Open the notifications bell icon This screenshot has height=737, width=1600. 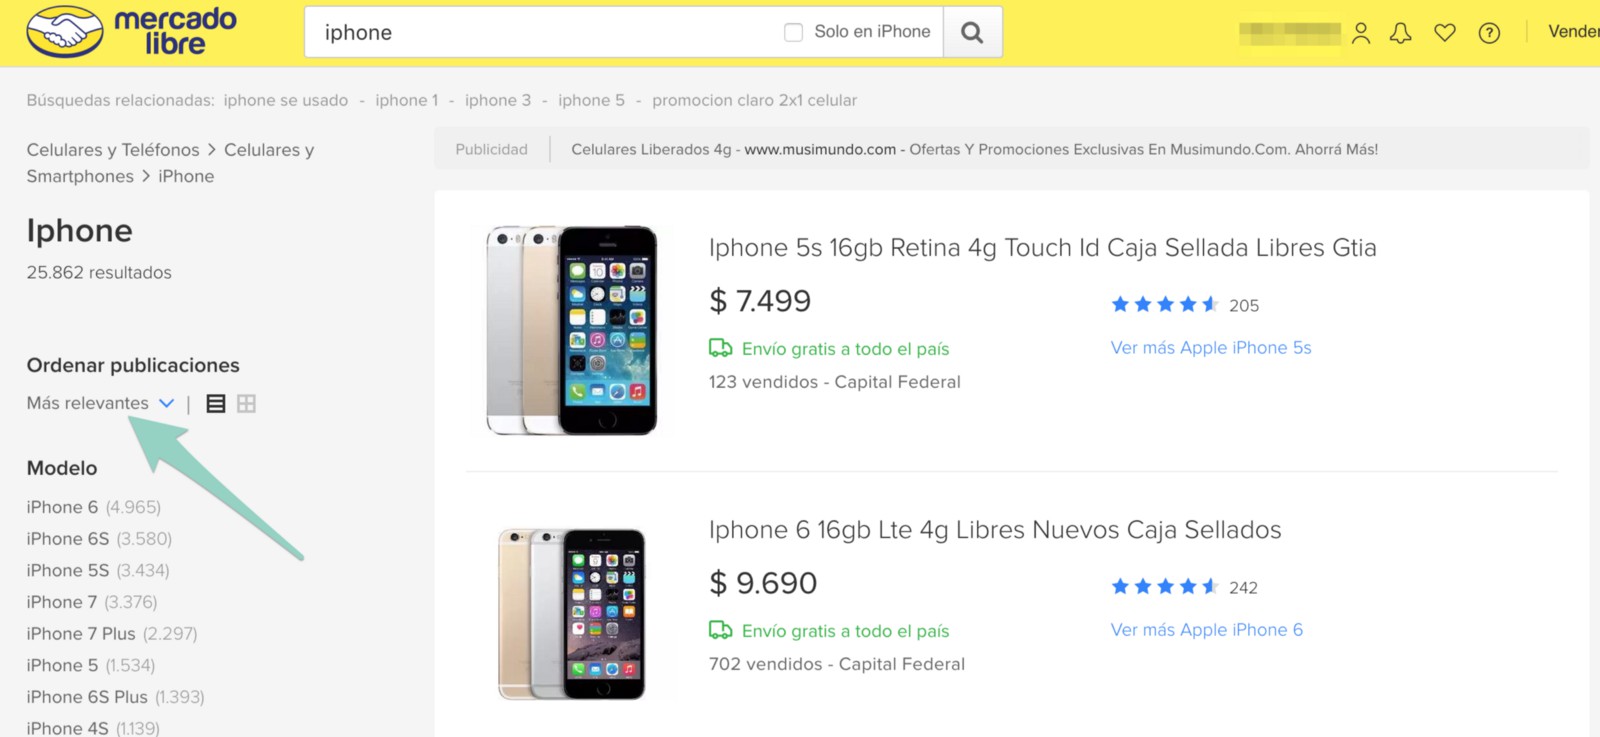(1401, 33)
